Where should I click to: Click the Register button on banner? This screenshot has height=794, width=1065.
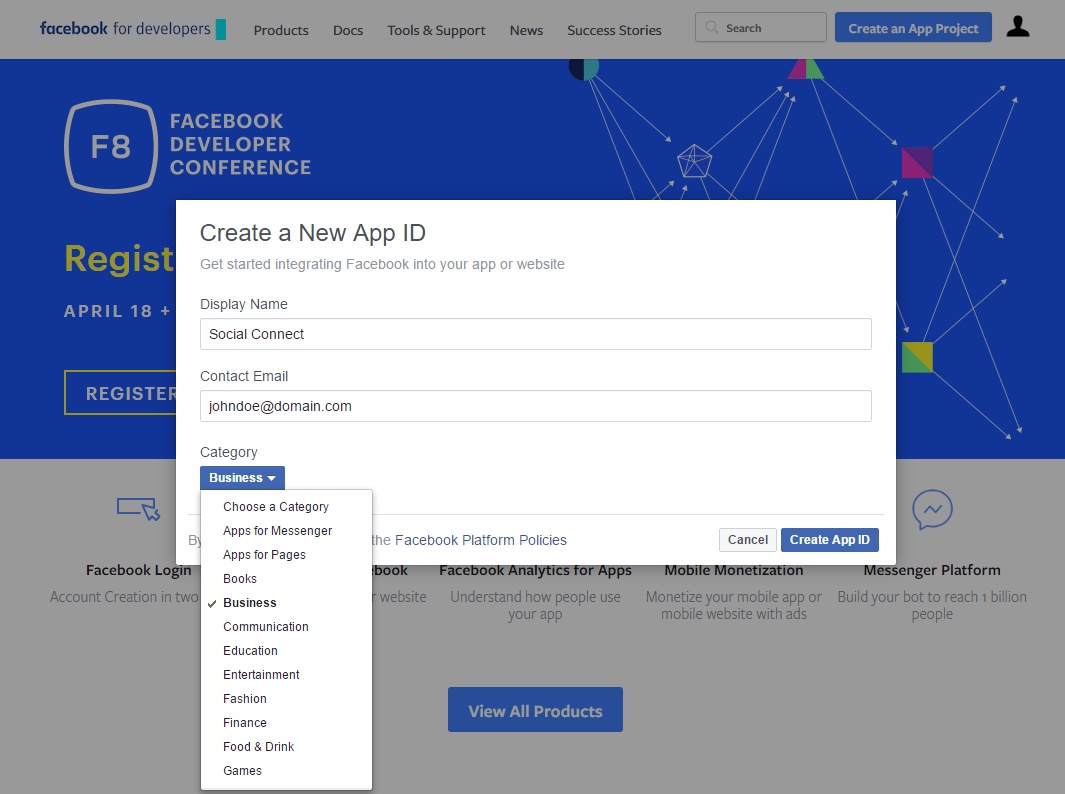(x=120, y=393)
